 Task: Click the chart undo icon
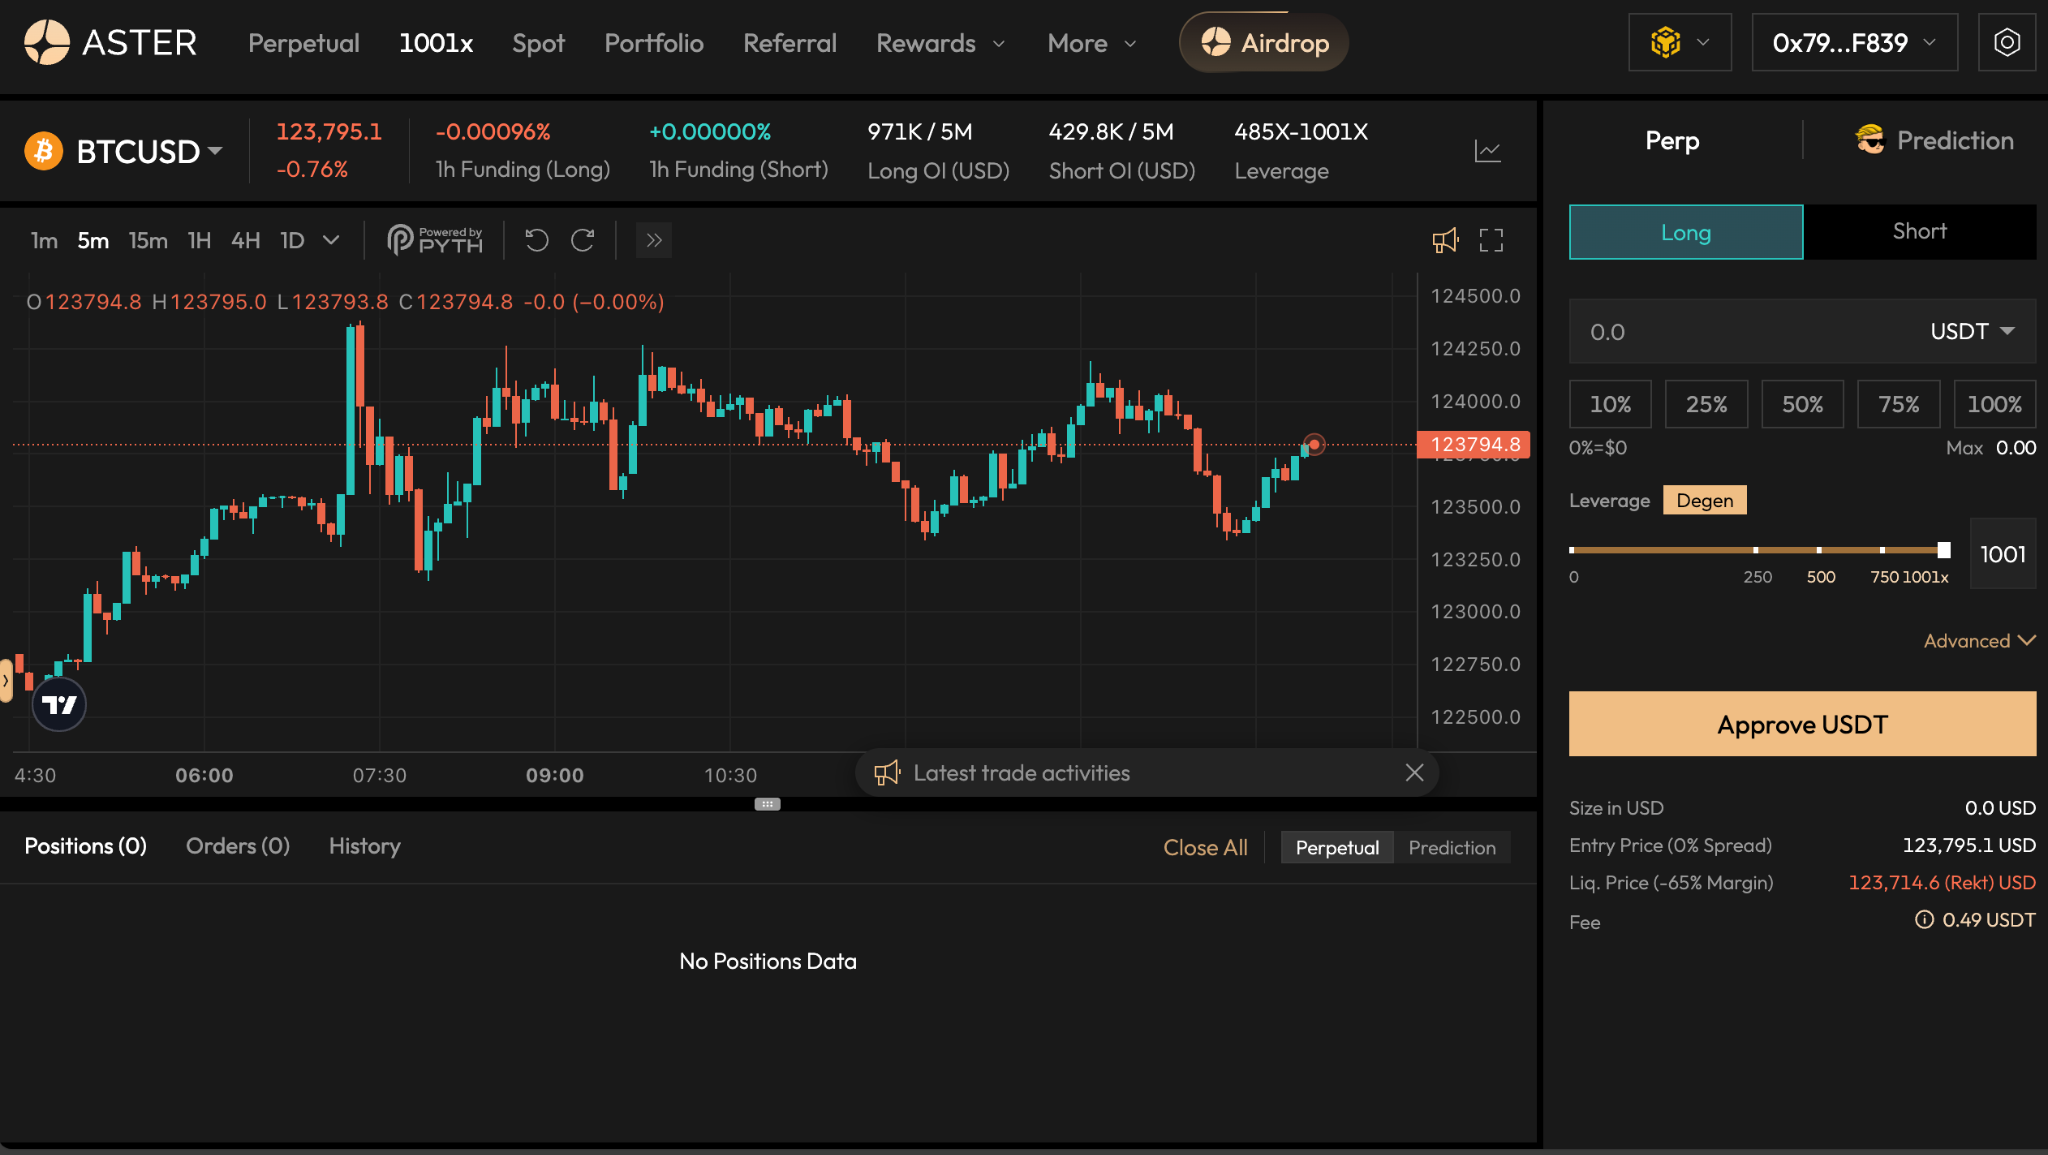pyautogui.click(x=537, y=240)
